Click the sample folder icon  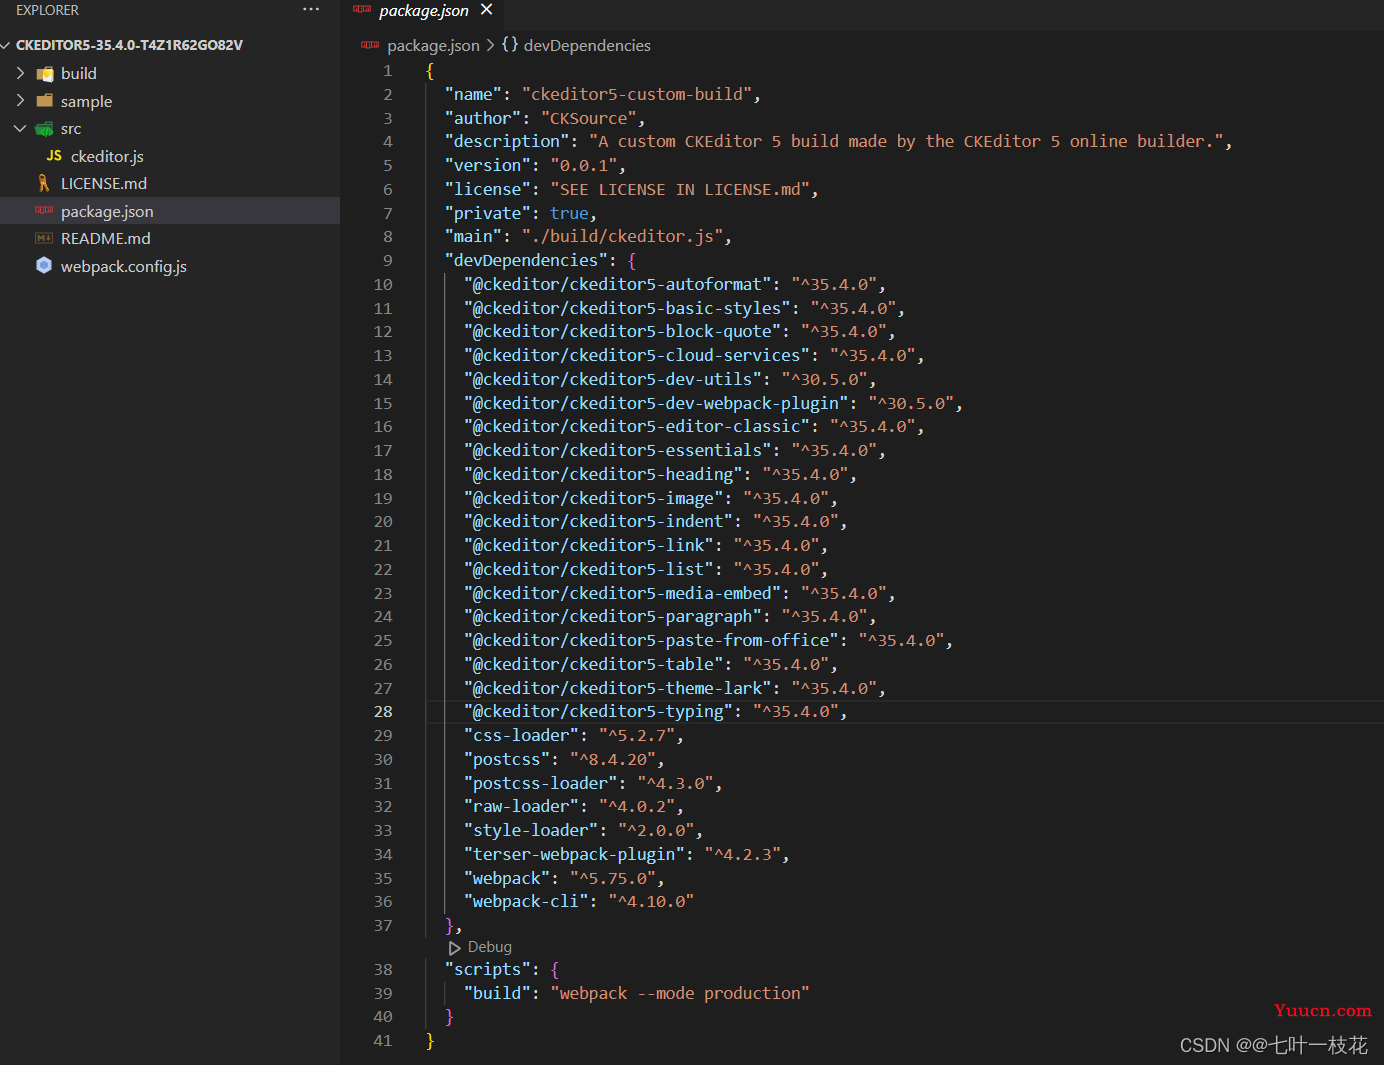tap(44, 101)
